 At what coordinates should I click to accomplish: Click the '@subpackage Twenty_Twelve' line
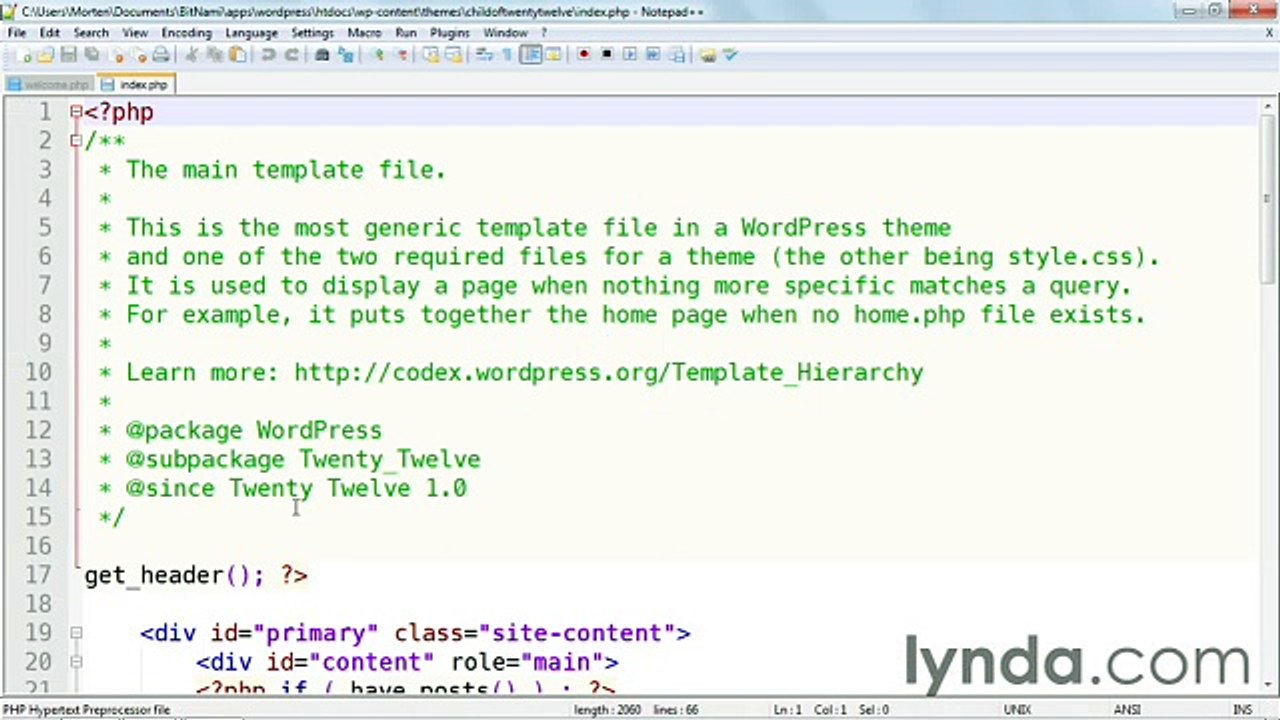pos(303,460)
